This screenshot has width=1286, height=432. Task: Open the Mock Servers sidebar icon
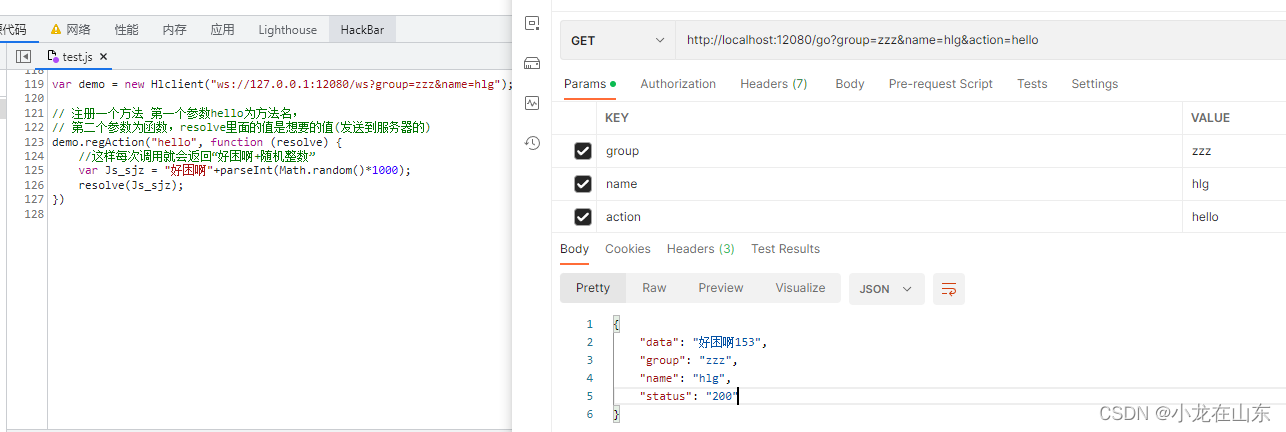pos(532,63)
